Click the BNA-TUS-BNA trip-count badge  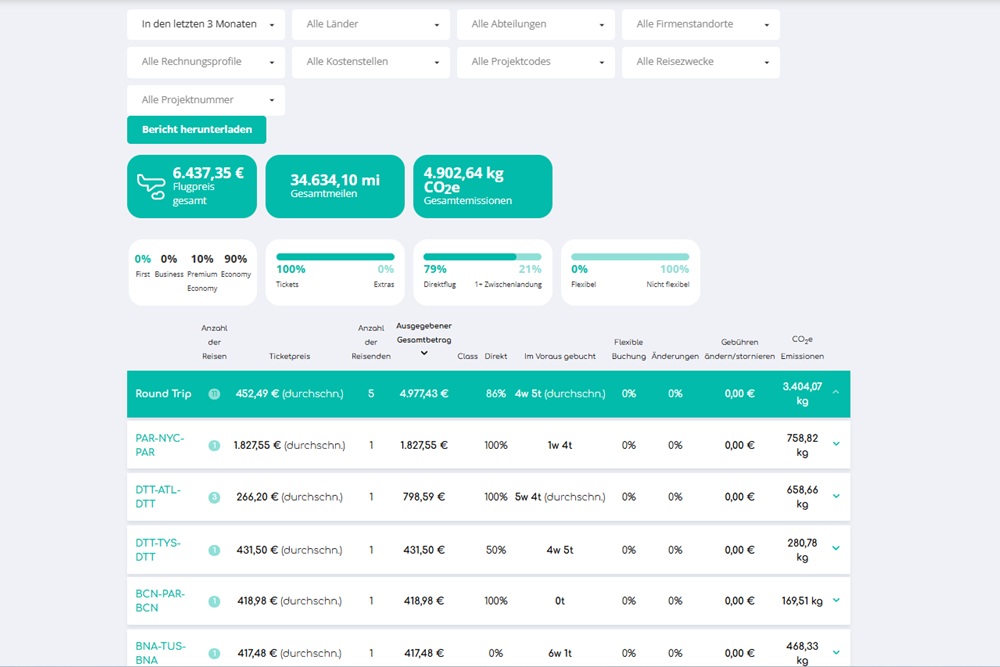click(x=214, y=654)
